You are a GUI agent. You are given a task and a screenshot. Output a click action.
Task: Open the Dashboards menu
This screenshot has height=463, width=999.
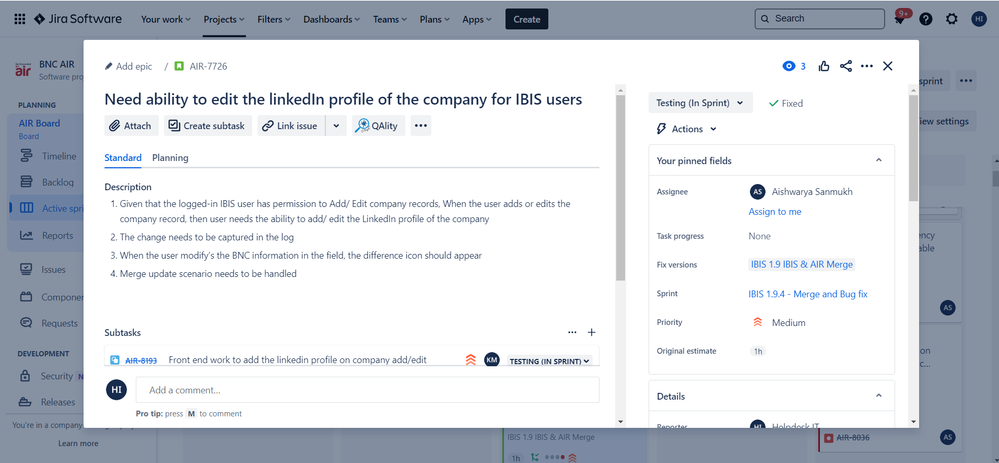(x=331, y=19)
